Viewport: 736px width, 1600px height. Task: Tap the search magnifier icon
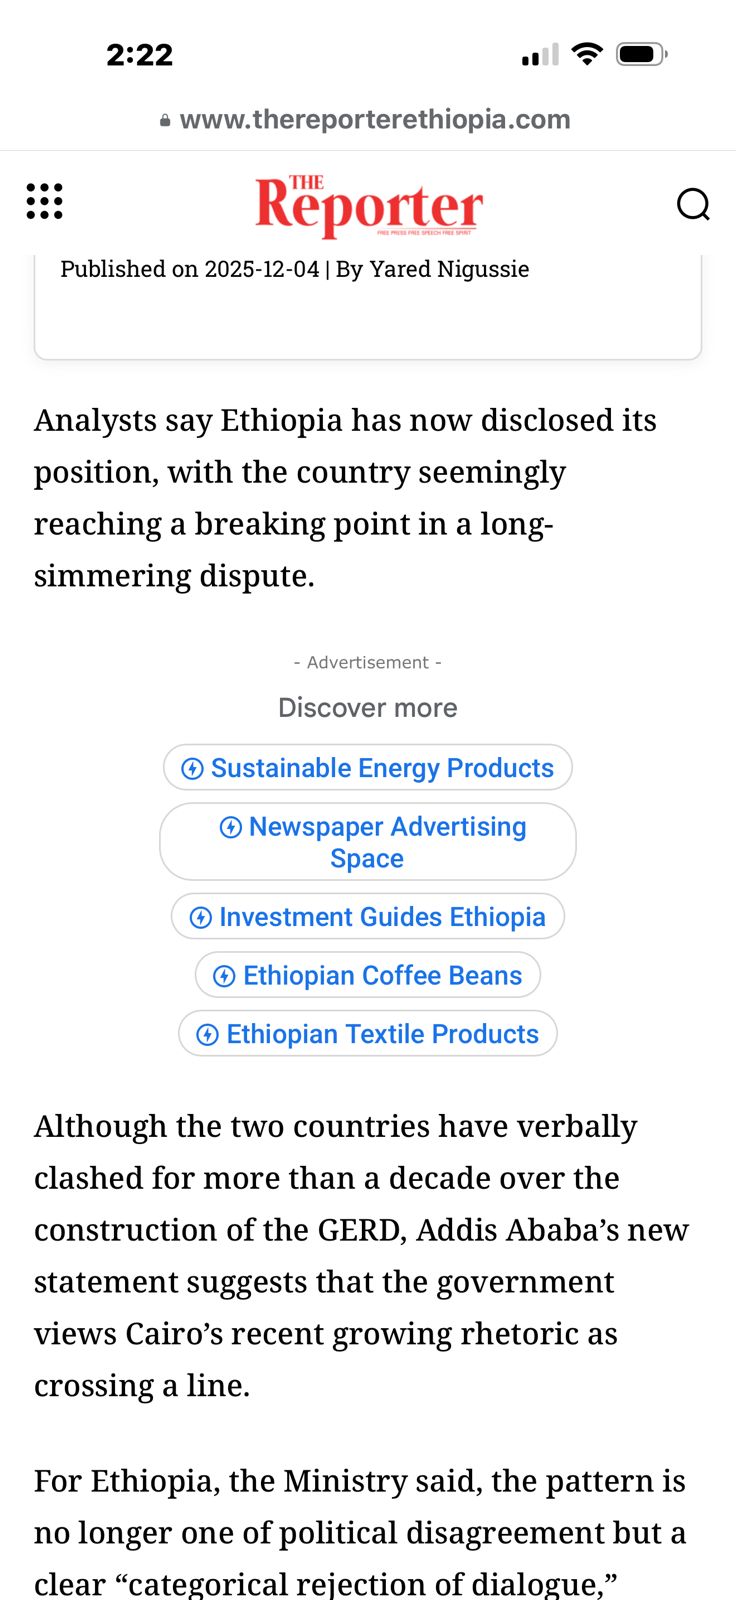[x=693, y=204]
